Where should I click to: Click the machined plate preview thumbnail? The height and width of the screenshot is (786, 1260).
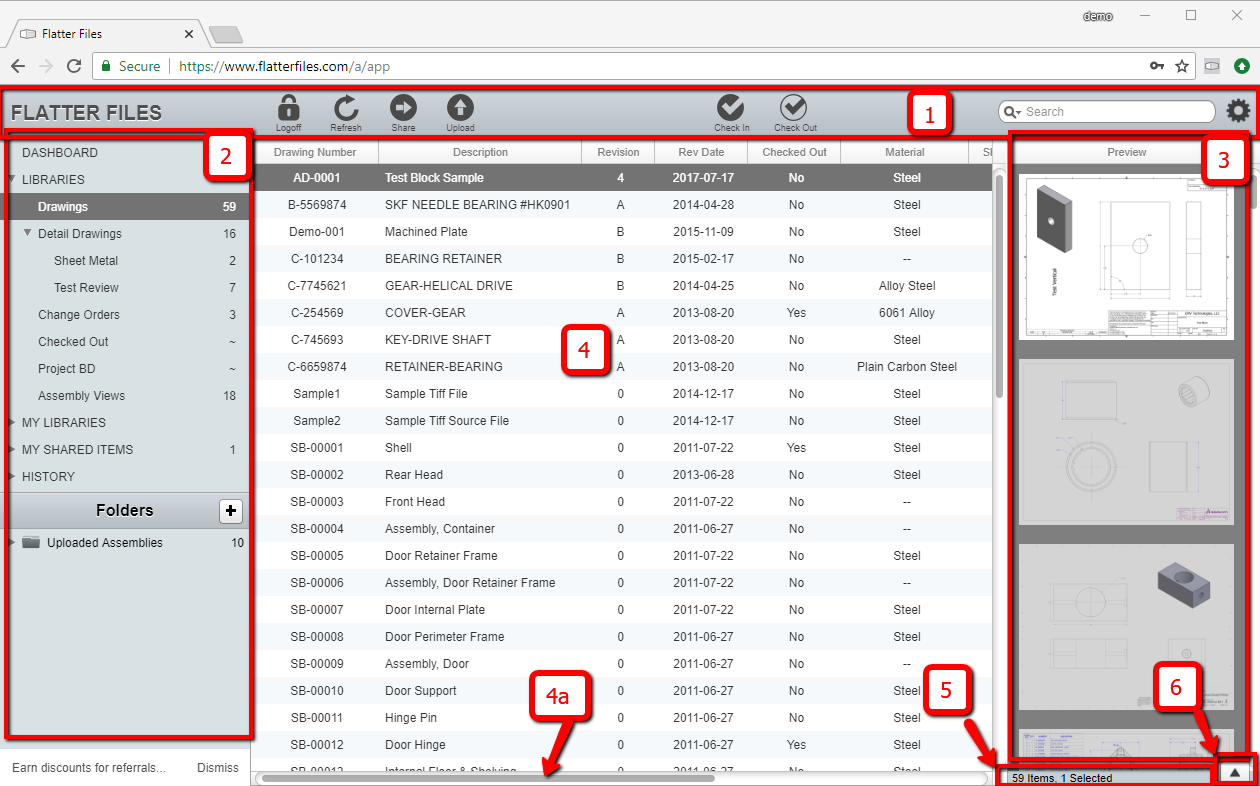1126,627
